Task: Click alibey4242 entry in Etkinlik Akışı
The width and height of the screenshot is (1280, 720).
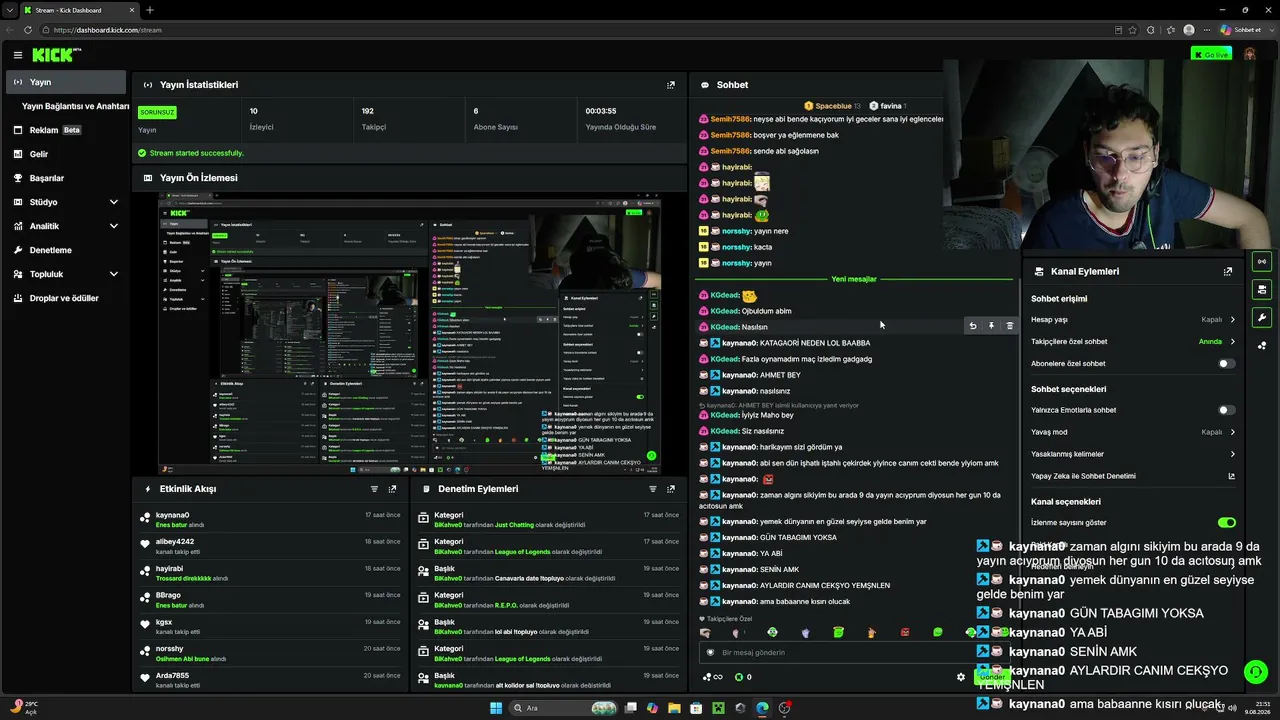Action: [270, 546]
